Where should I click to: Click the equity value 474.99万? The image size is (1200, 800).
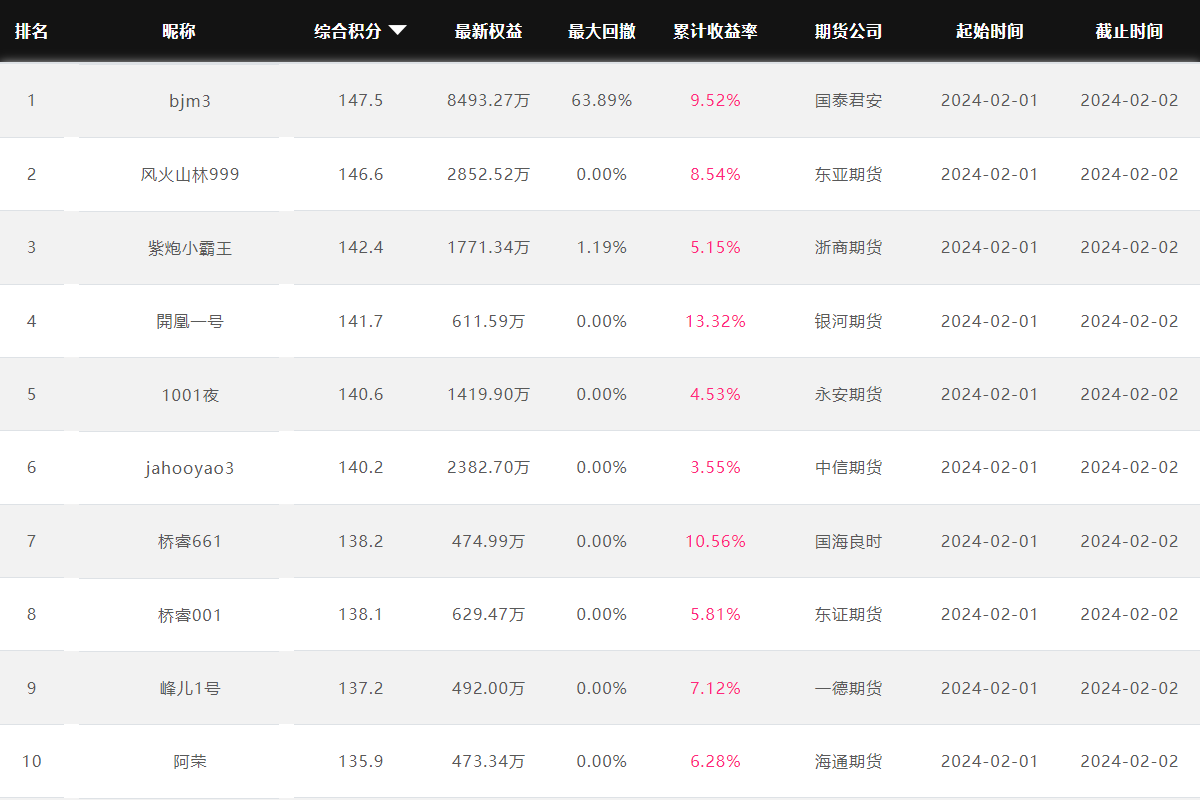coord(489,541)
